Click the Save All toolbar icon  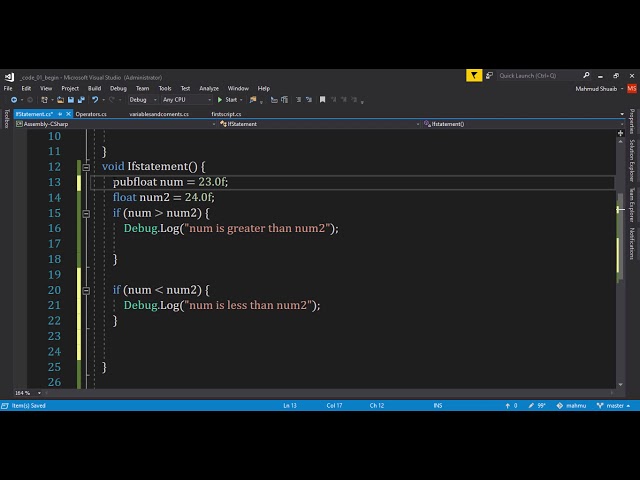(x=81, y=100)
